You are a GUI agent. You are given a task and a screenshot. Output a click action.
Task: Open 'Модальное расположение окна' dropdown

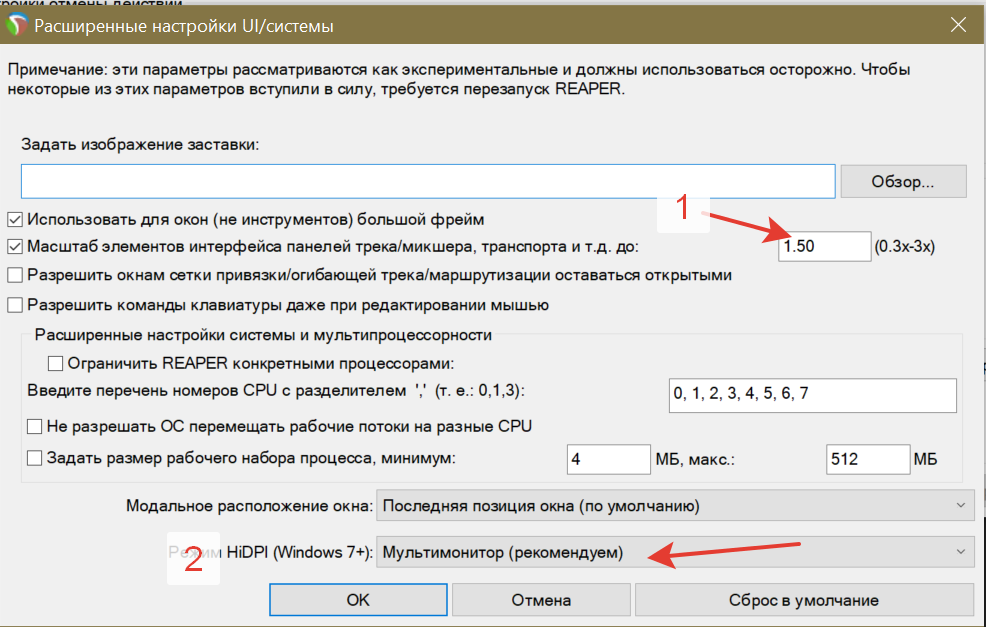point(675,506)
